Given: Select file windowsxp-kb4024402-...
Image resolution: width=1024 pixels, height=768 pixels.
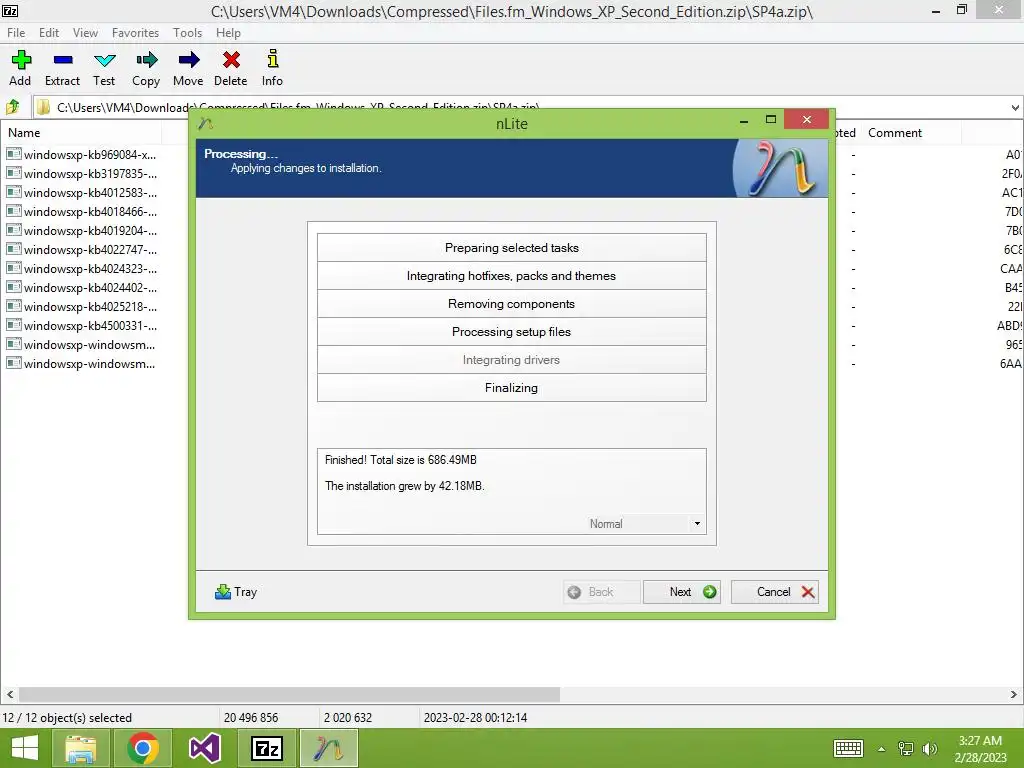Looking at the screenshot, I should tap(90, 287).
